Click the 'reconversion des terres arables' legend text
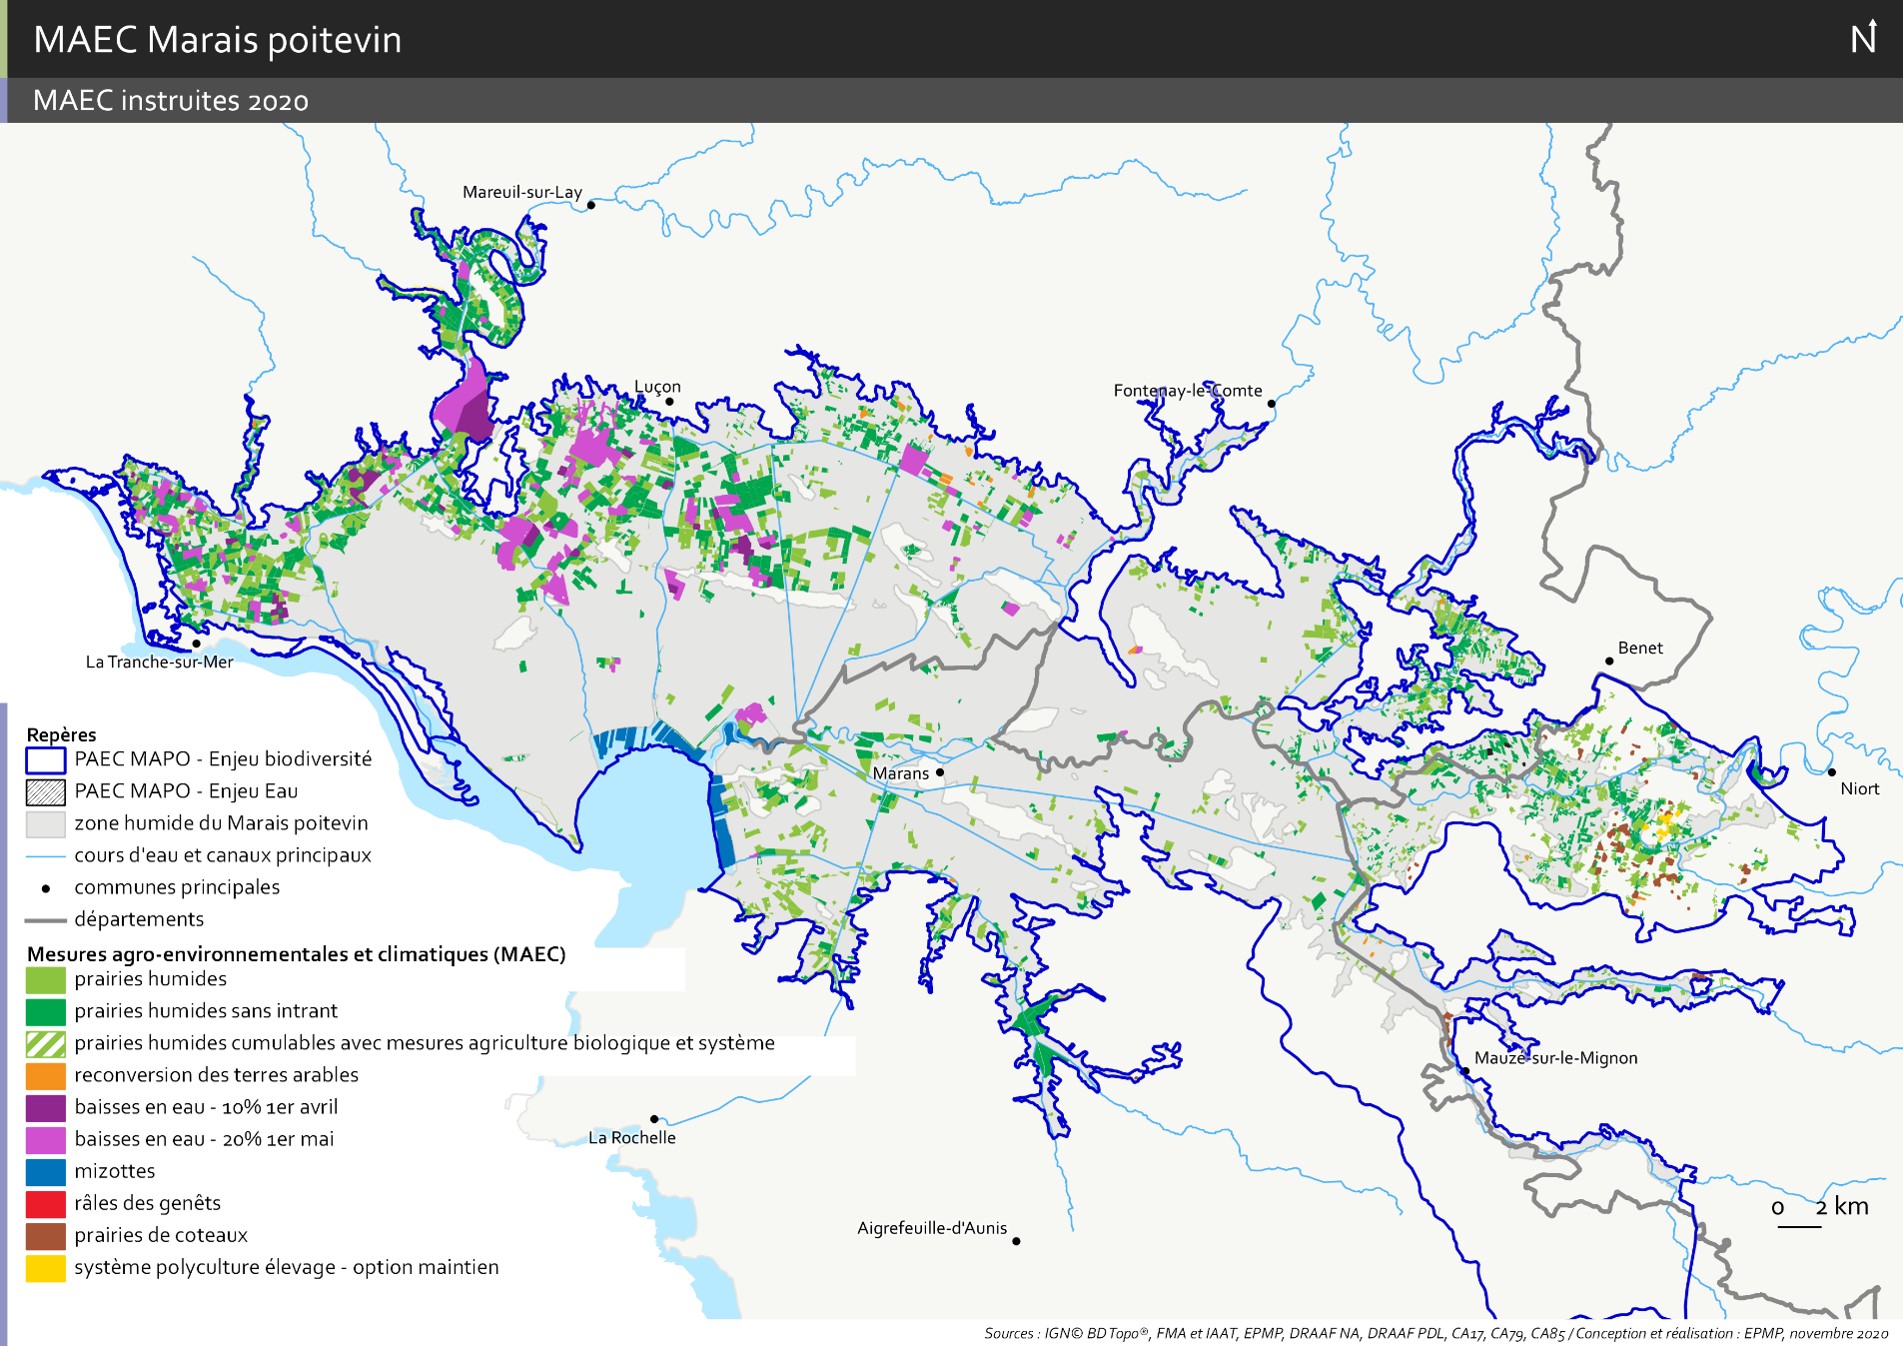 pyautogui.click(x=216, y=1075)
